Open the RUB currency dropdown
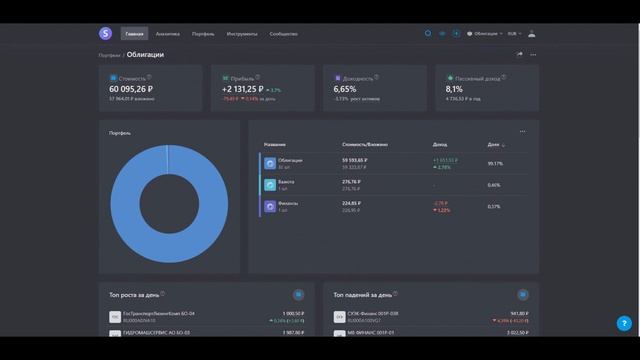The width and height of the screenshot is (640, 360). pyautogui.click(x=514, y=33)
